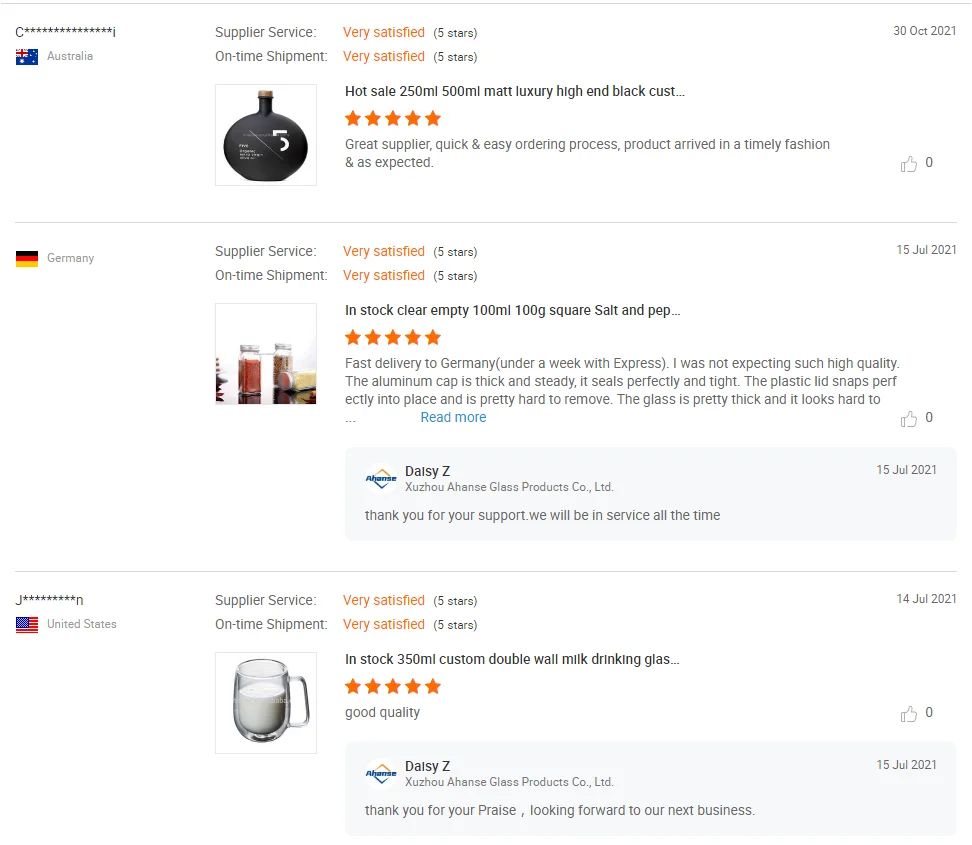Click star rating of the black bottle review
The image size is (972, 845).
point(393,119)
